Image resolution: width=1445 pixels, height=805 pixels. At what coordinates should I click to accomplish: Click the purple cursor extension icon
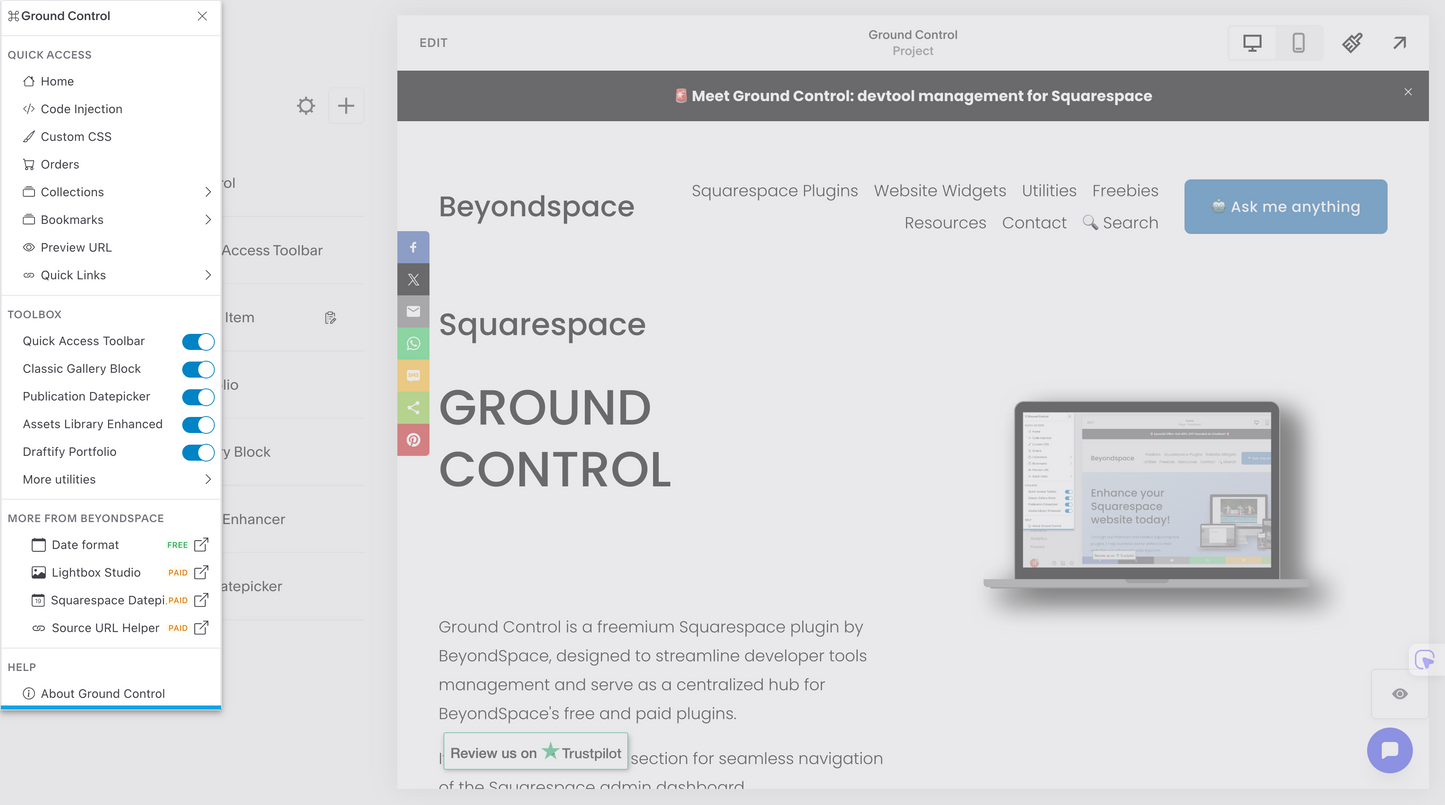click(x=1426, y=660)
